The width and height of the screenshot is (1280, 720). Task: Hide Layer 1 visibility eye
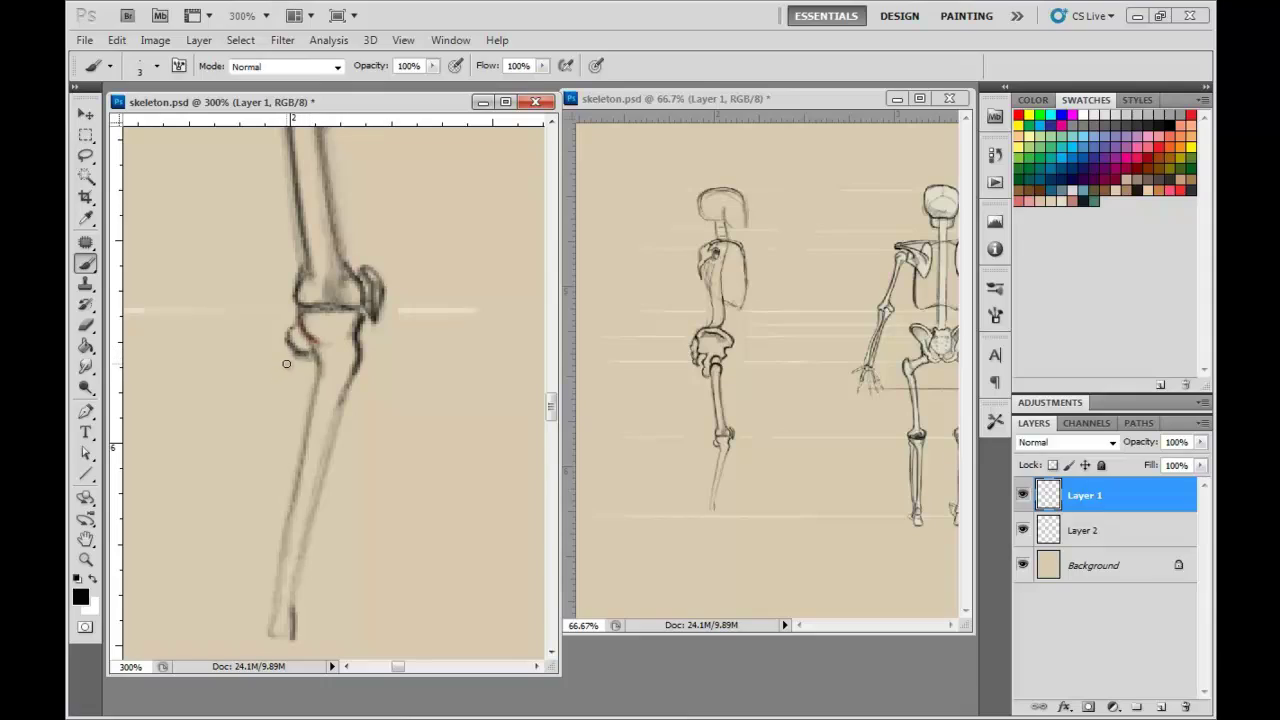(1022, 495)
